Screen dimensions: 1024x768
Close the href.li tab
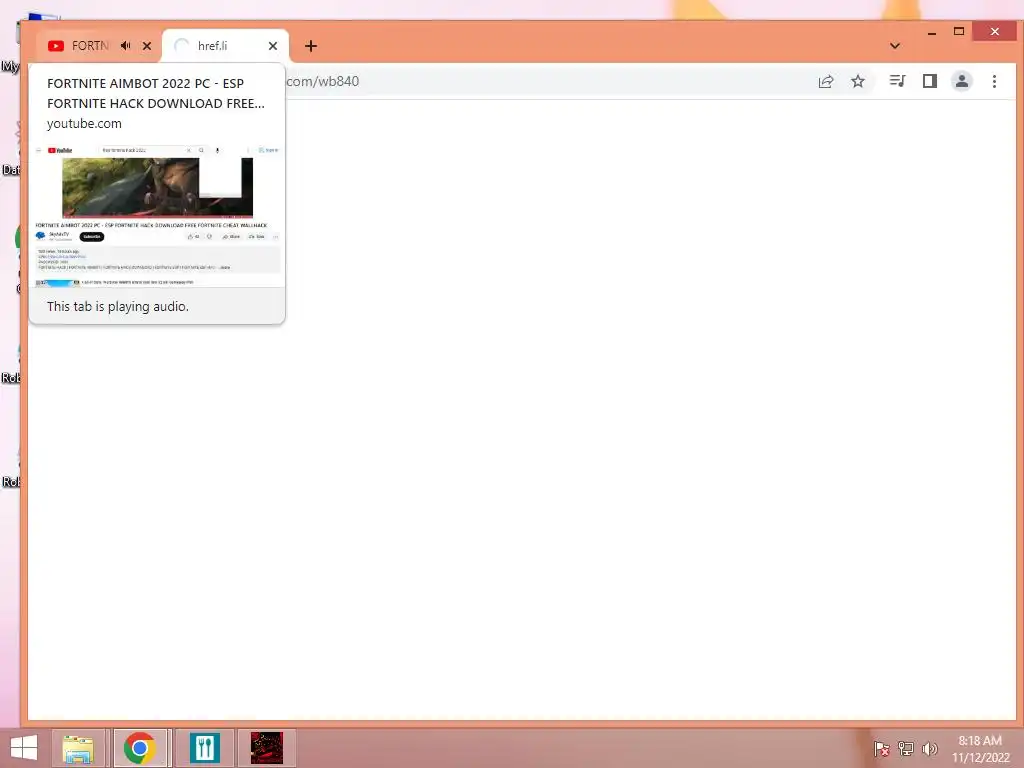pos(273,46)
